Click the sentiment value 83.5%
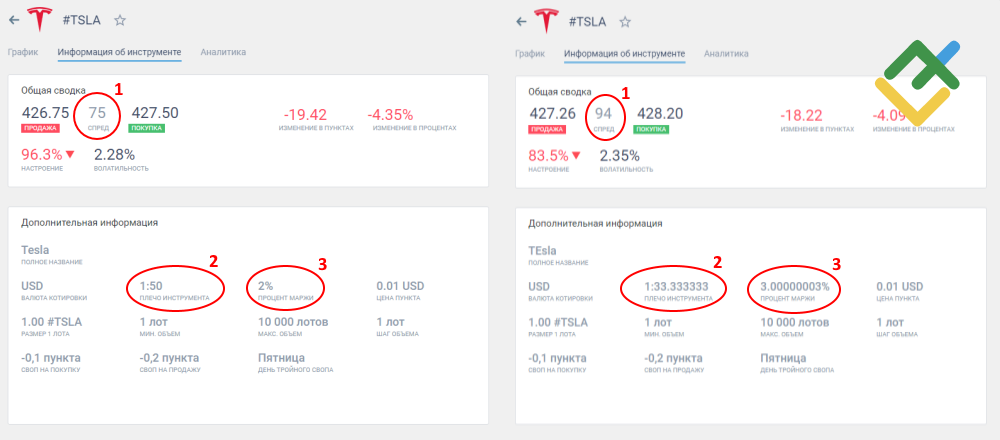This screenshot has height=440, width=1000. (548, 156)
